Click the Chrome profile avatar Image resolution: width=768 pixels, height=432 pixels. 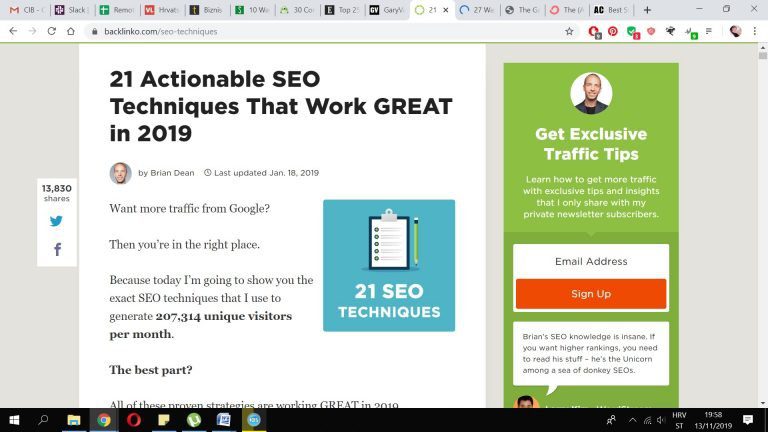pyautogui.click(x=735, y=31)
